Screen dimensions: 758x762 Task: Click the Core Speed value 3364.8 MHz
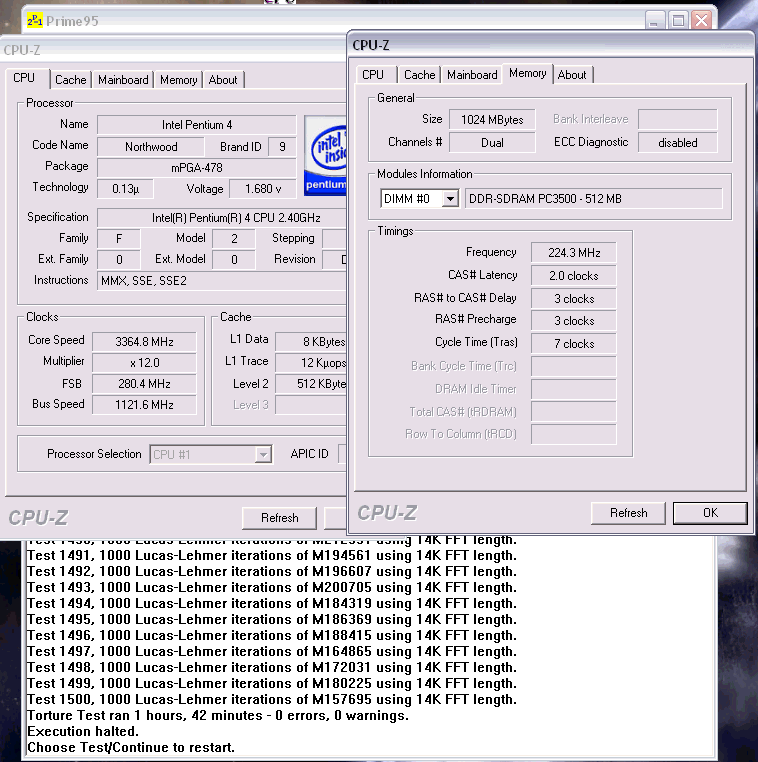coord(144,342)
